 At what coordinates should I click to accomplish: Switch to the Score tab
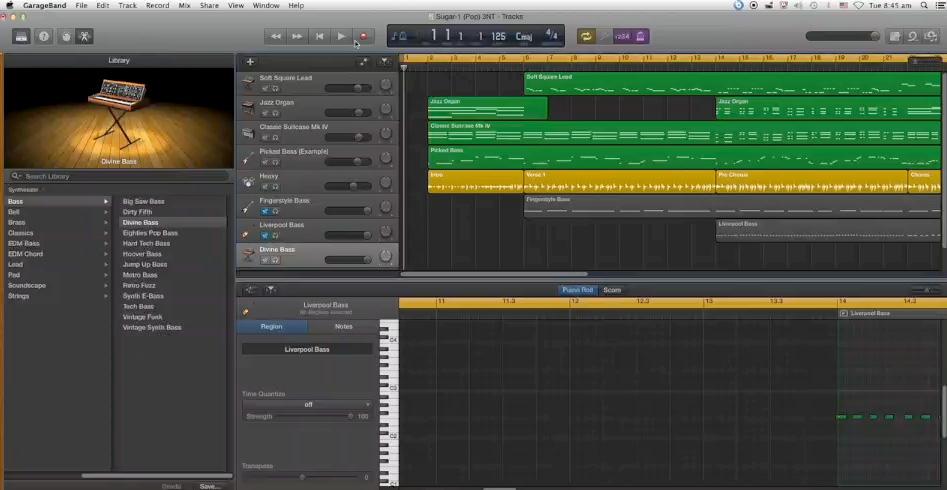point(612,290)
